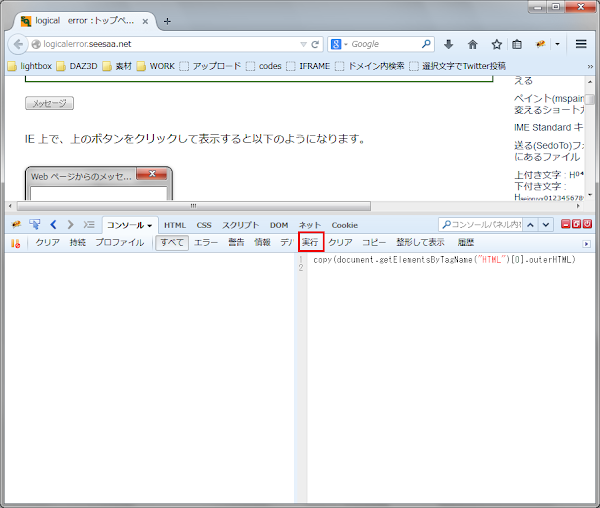Open the Firebug bug logo menu
This screenshot has height=508, width=600.
(16, 225)
